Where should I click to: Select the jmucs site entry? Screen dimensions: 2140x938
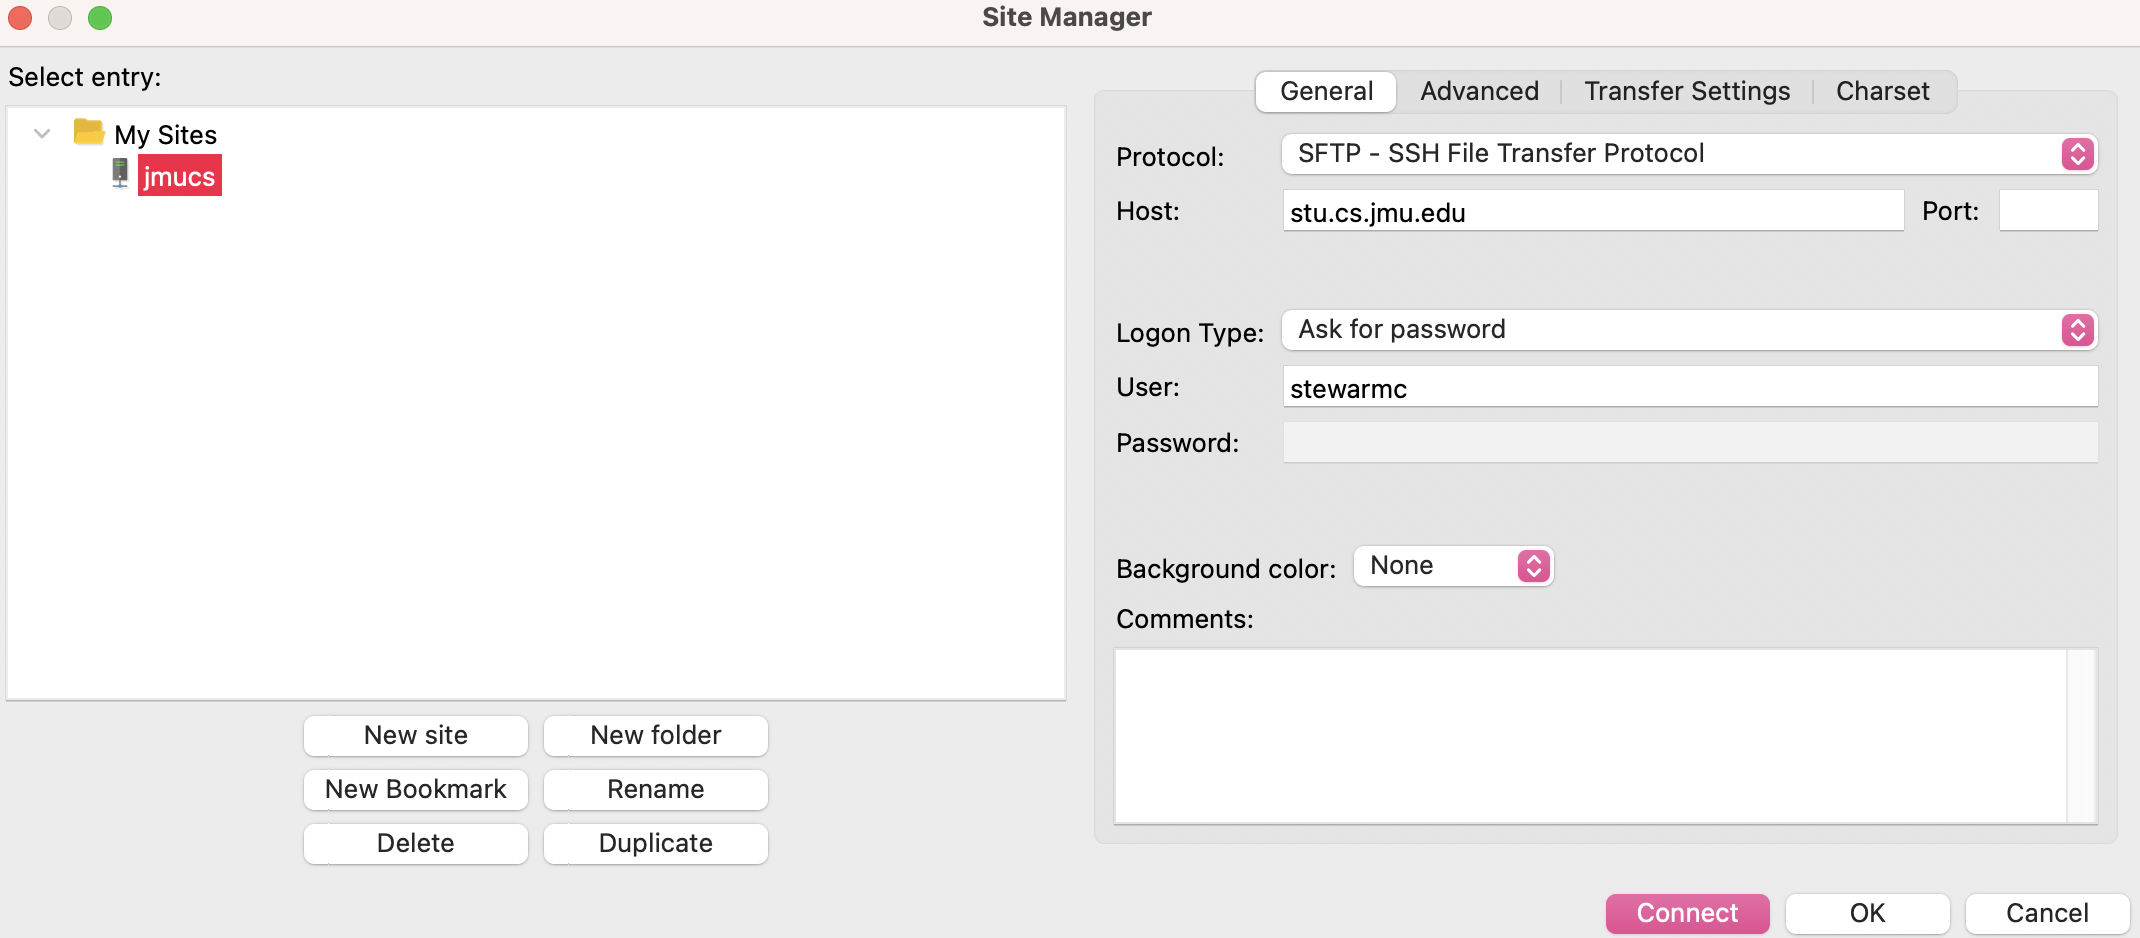coord(179,175)
